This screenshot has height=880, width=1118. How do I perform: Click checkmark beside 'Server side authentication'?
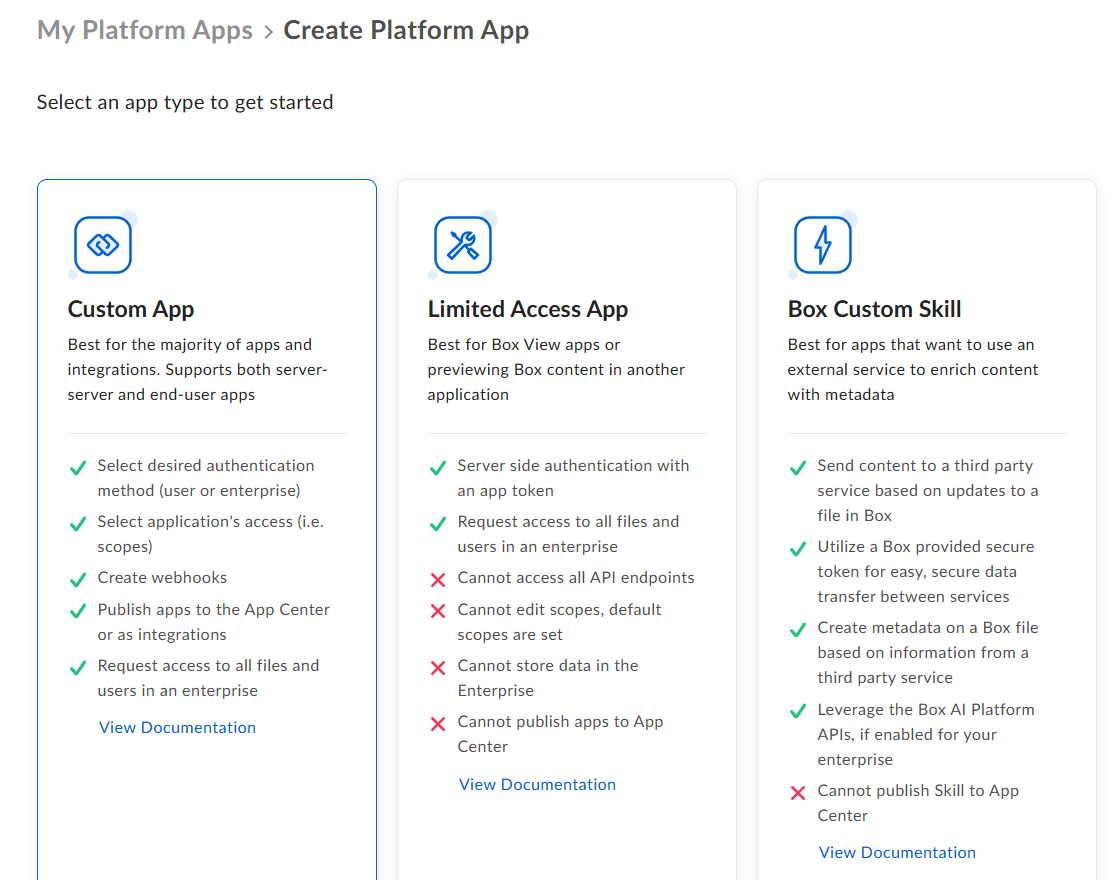tap(439, 468)
